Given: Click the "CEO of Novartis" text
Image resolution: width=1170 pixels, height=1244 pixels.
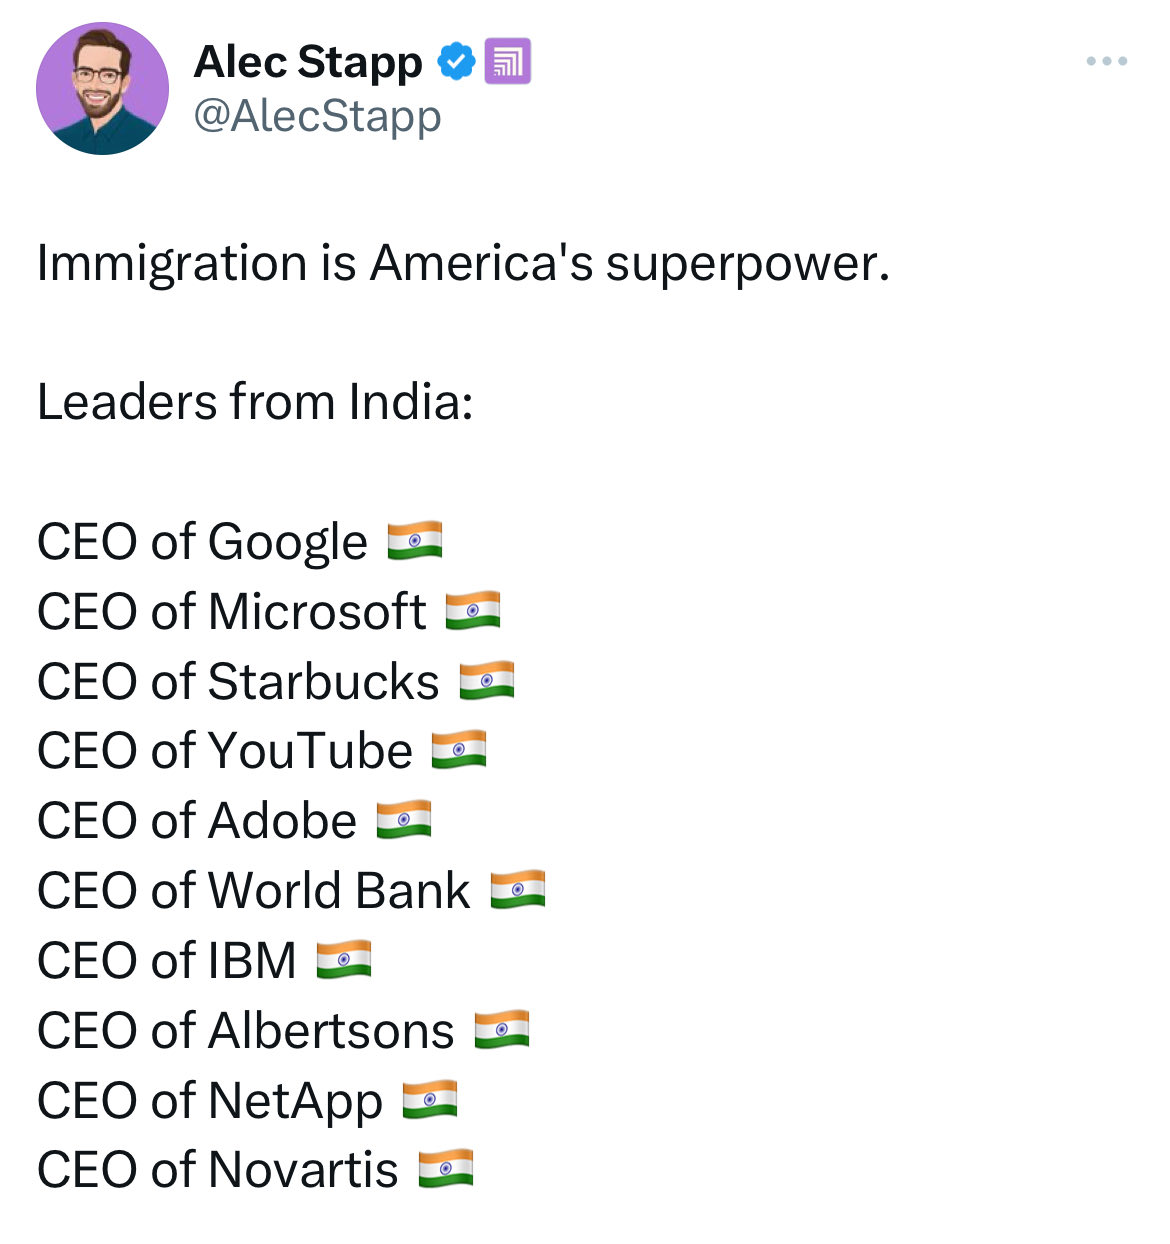Looking at the screenshot, I should click(218, 1170).
